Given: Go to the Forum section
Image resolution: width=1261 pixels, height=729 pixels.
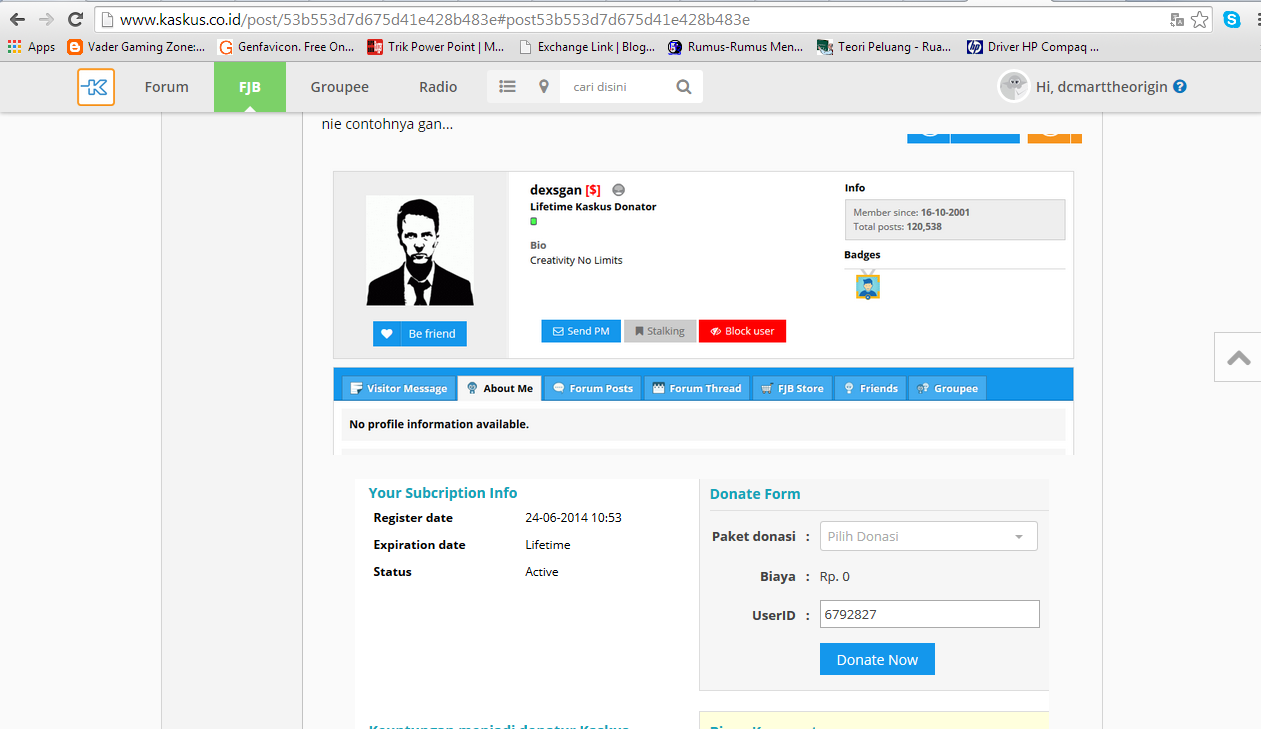Looking at the screenshot, I should click(x=166, y=87).
